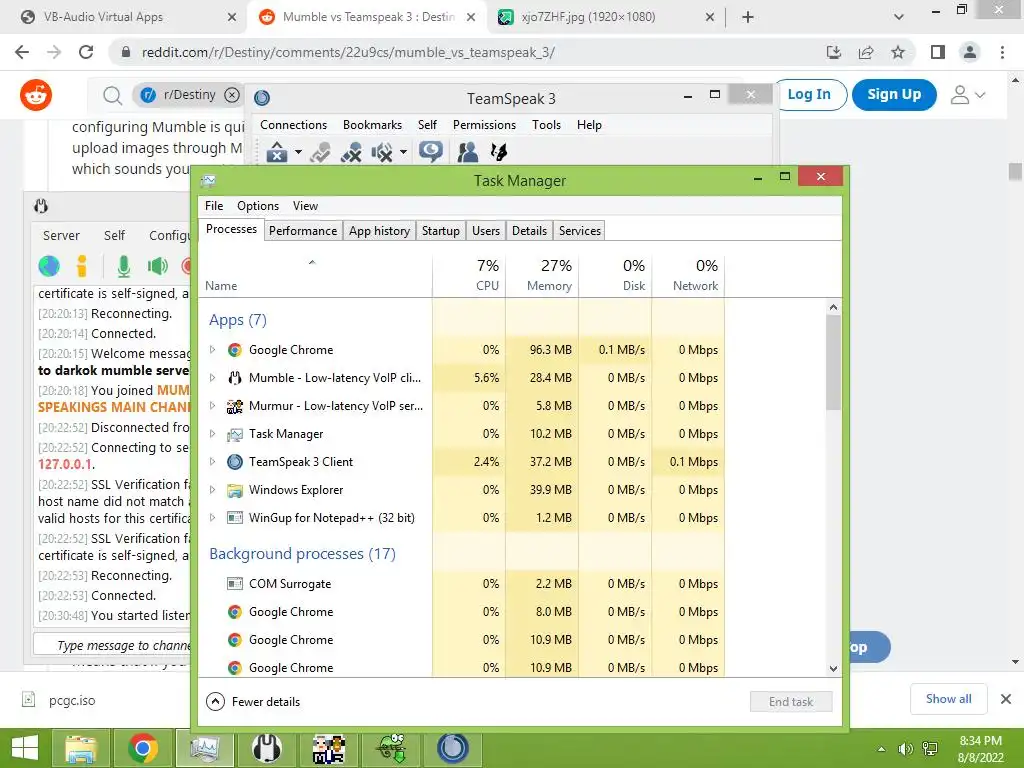1024x768 pixels.
Task: Open the Details tab
Action: pos(529,231)
